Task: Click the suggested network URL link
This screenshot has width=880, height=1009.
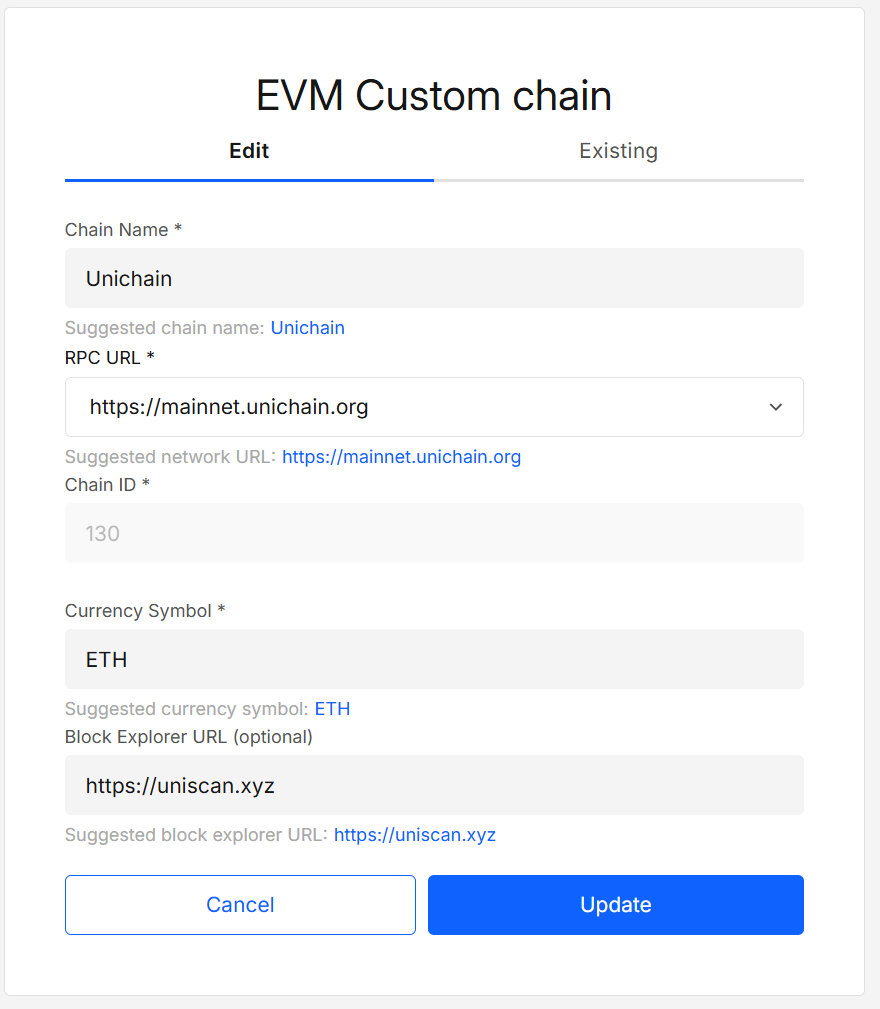Action: coord(401,457)
